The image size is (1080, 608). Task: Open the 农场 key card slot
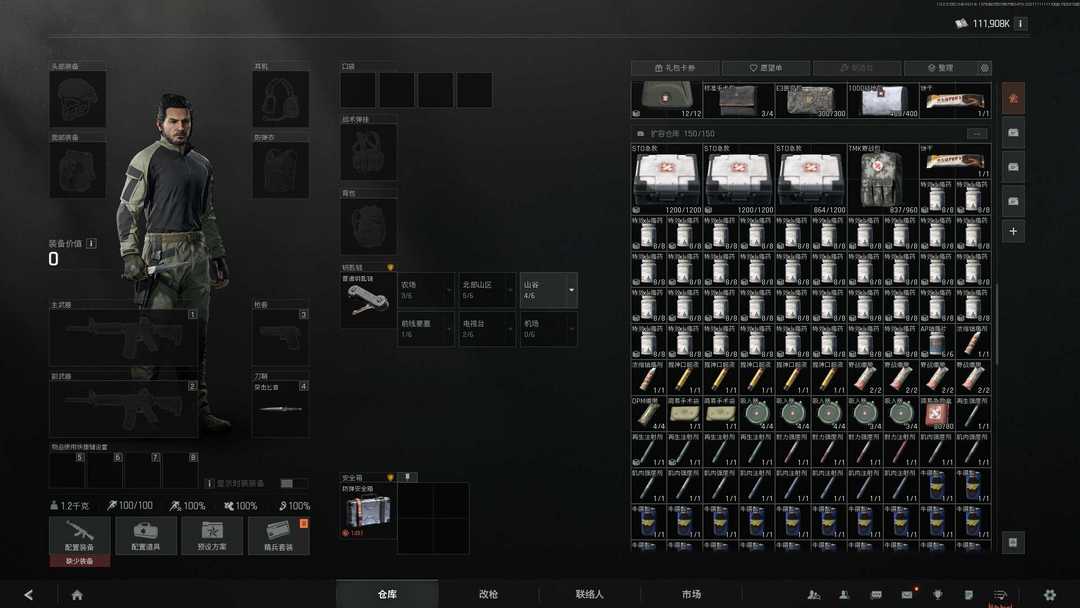click(426, 290)
